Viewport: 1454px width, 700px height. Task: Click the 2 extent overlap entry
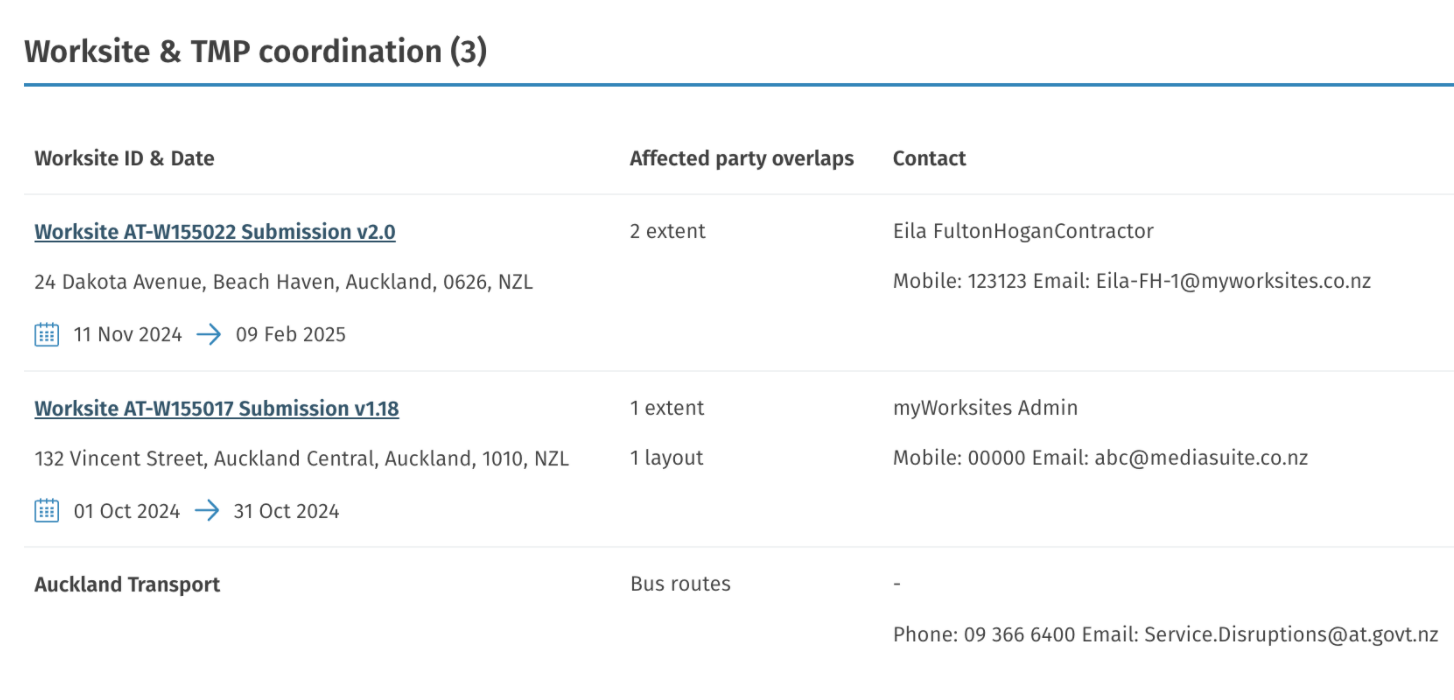tap(668, 231)
